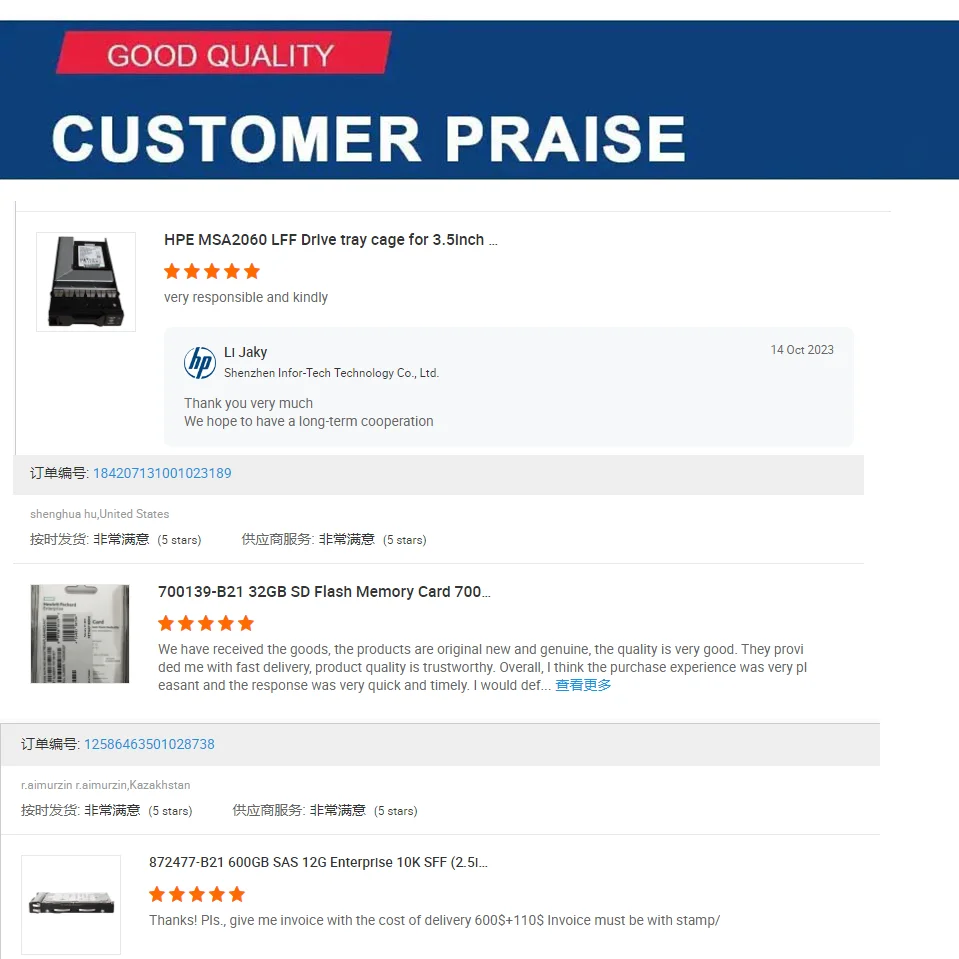Open the SD Flash Memory Card thumbnail
Viewport: 959px width, 959px height.
coord(80,634)
